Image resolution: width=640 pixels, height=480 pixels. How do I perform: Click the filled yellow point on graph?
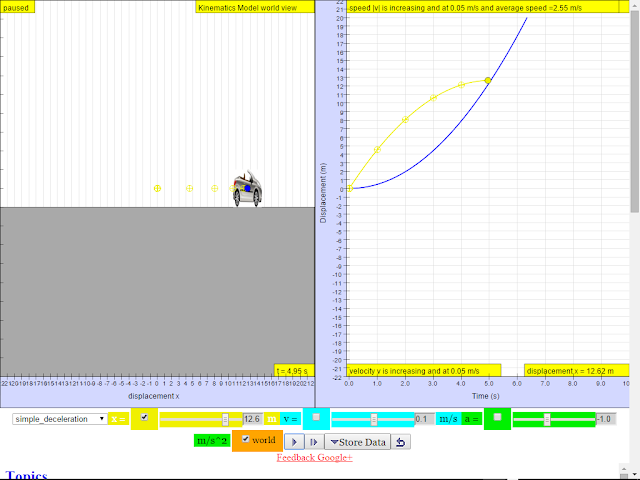tap(488, 80)
